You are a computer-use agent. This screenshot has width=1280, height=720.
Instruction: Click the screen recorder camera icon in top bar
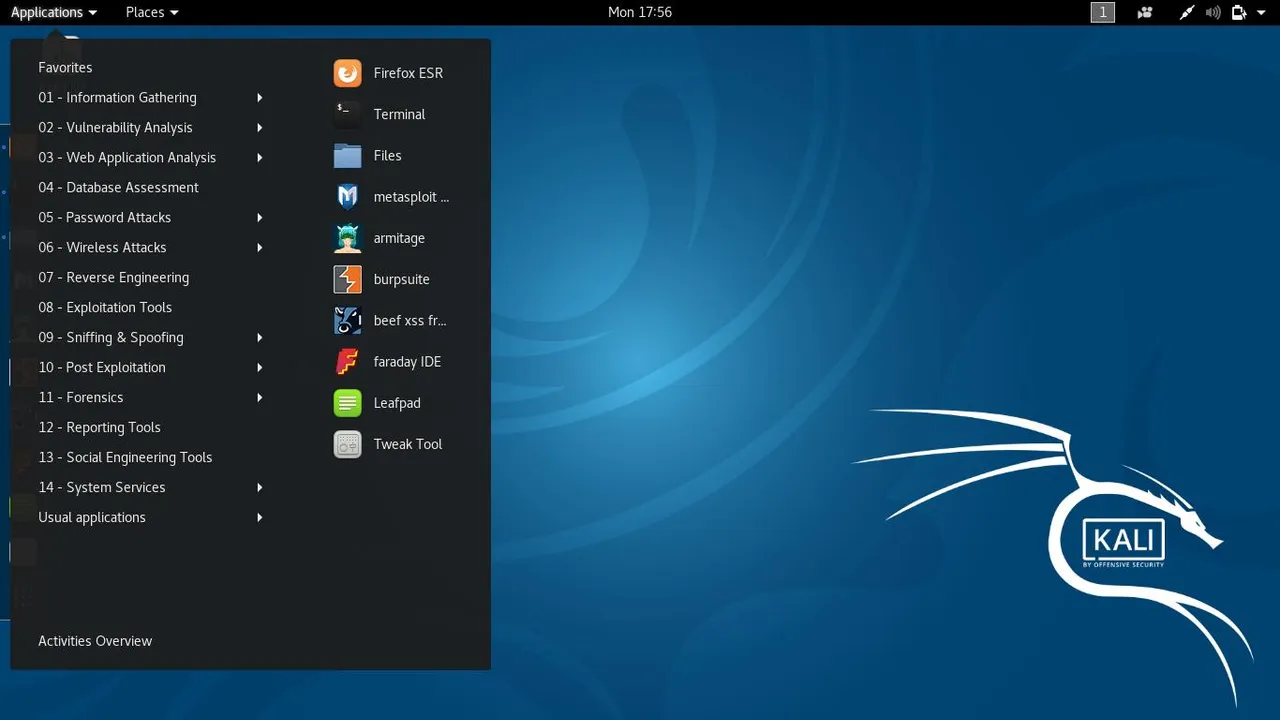[1145, 12]
